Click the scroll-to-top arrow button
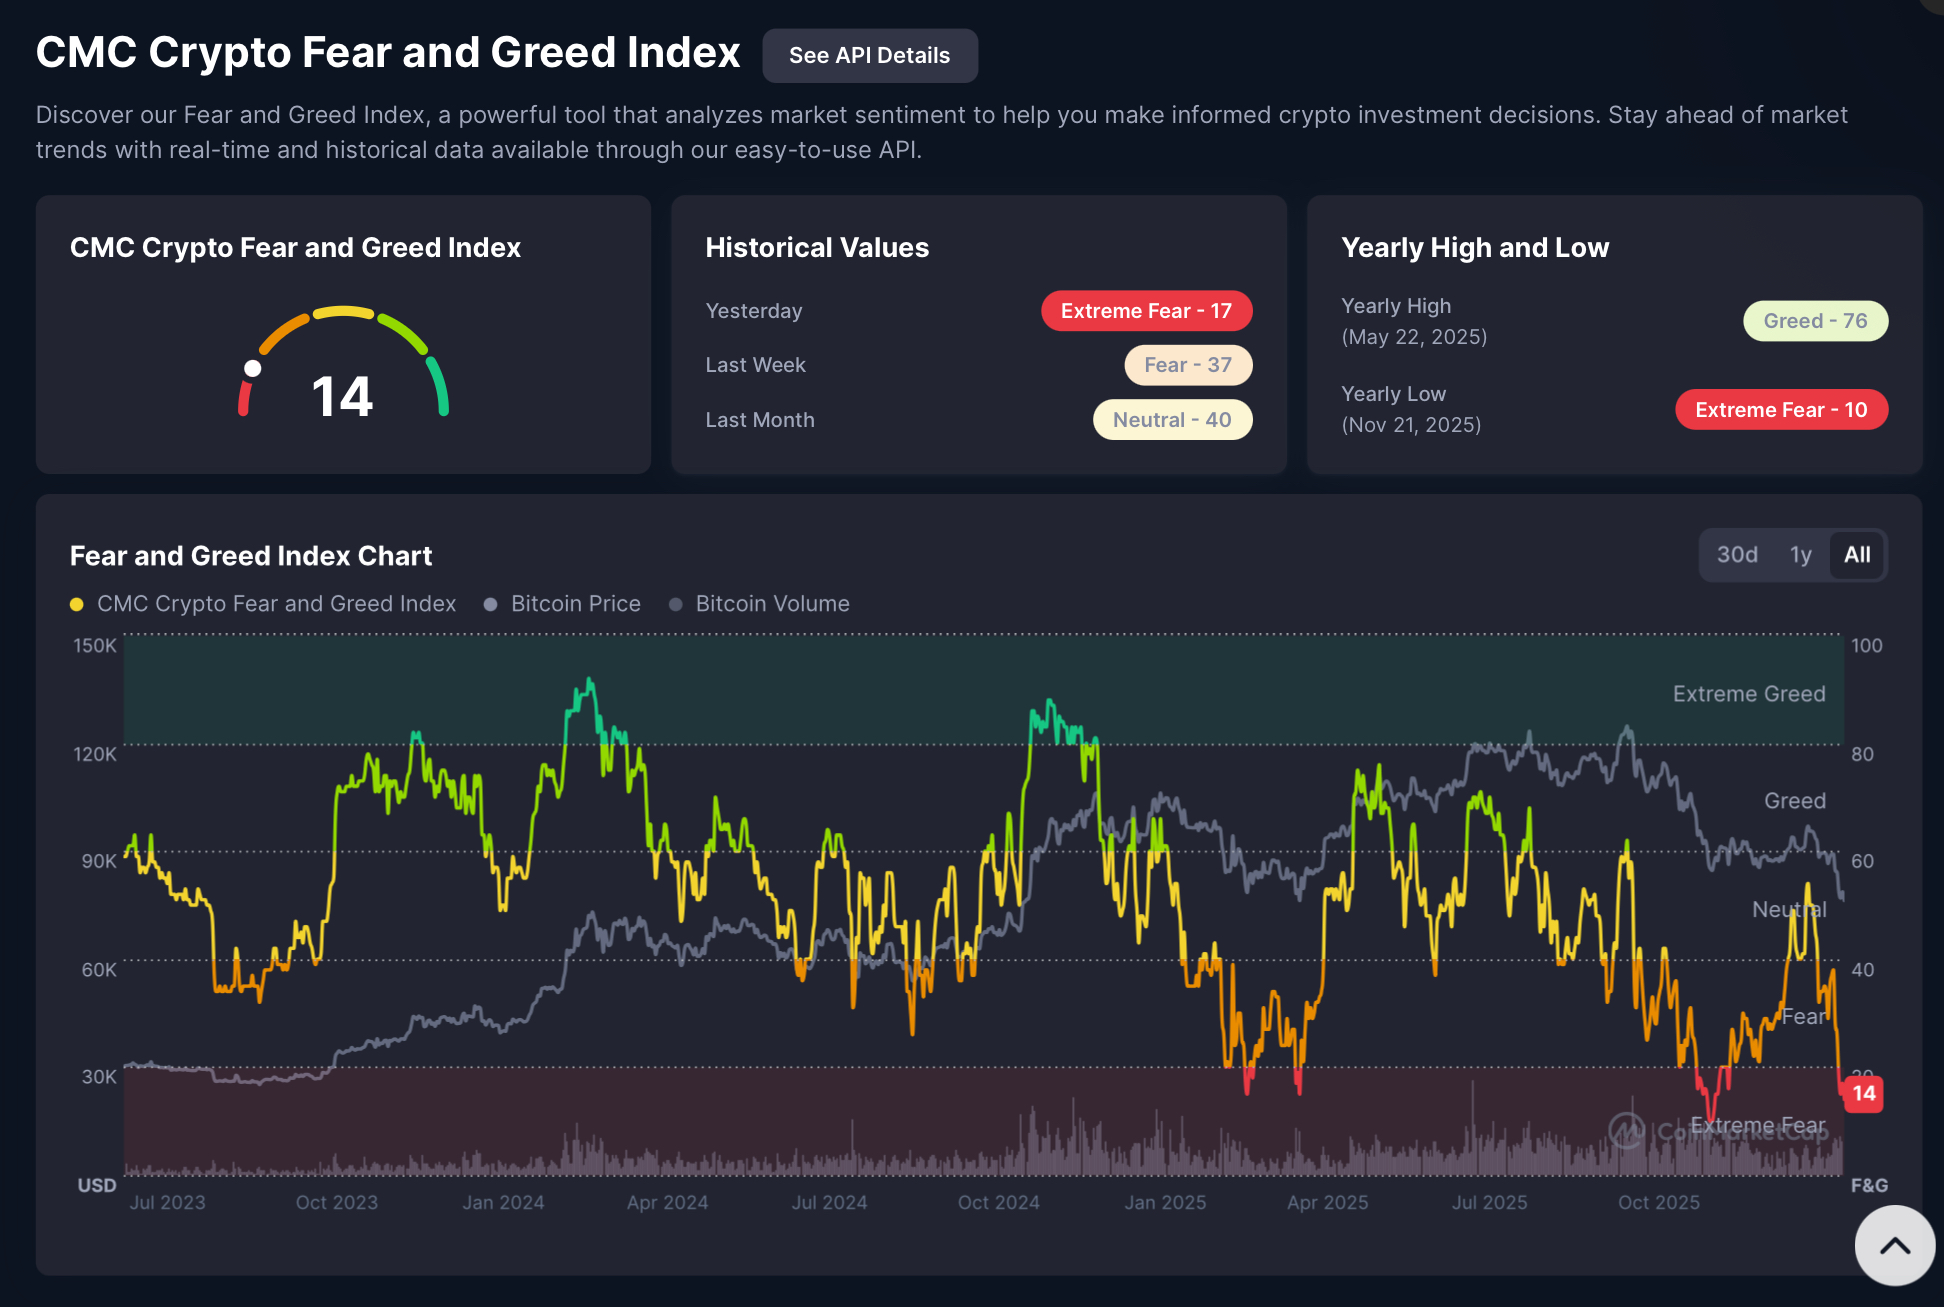Screen dimensions: 1944x1307 click(1894, 1245)
